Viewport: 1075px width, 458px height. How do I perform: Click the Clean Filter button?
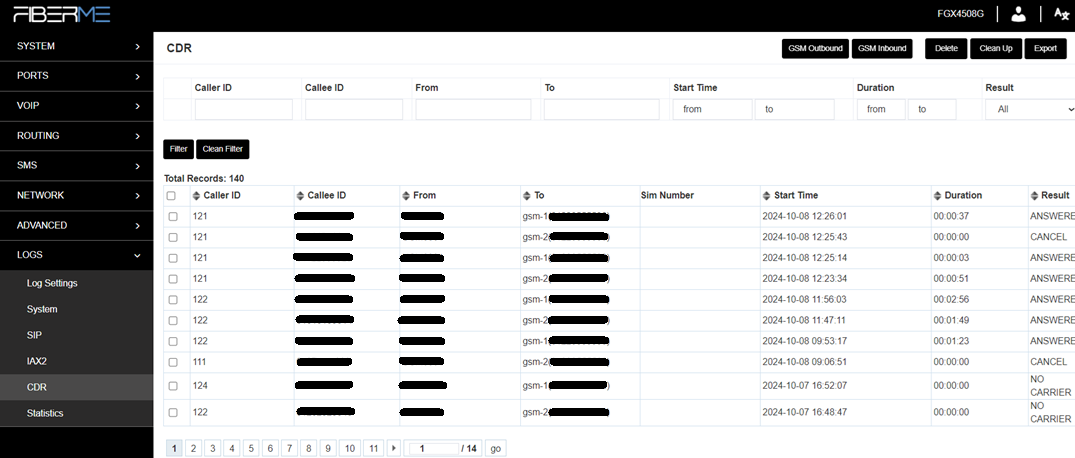[x=223, y=149]
